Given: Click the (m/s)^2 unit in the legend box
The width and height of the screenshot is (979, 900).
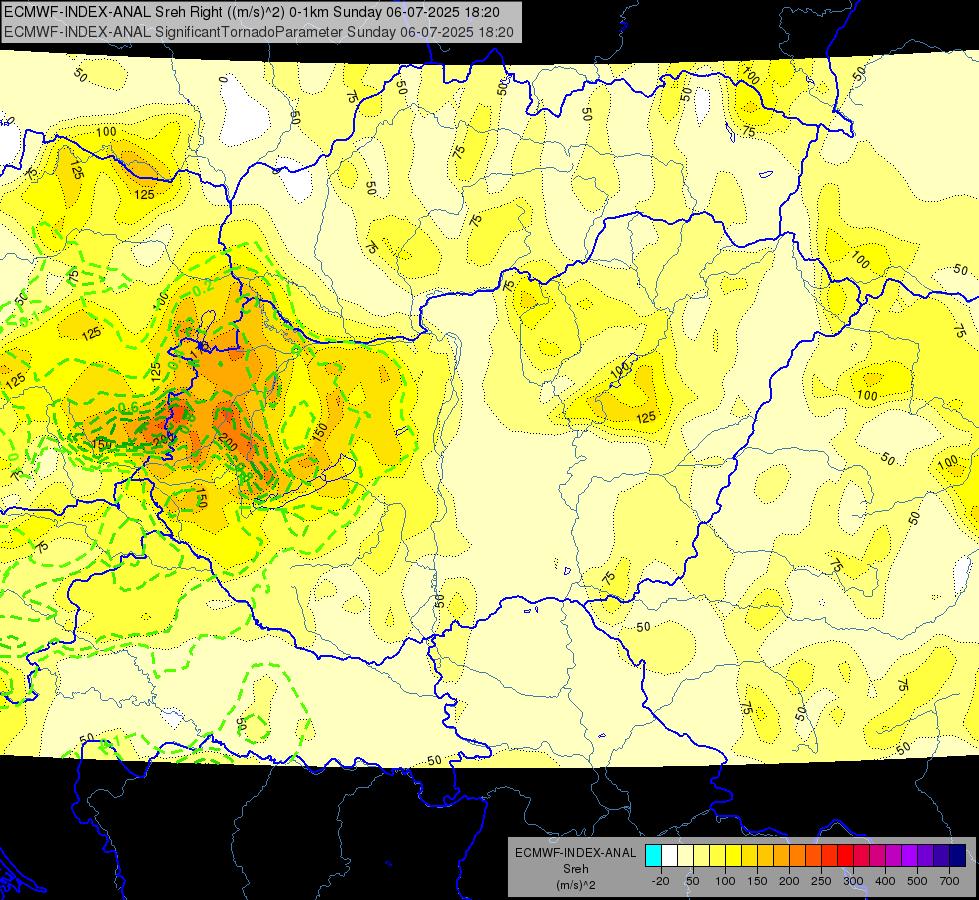Looking at the screenshot, I should pos(575,885).
